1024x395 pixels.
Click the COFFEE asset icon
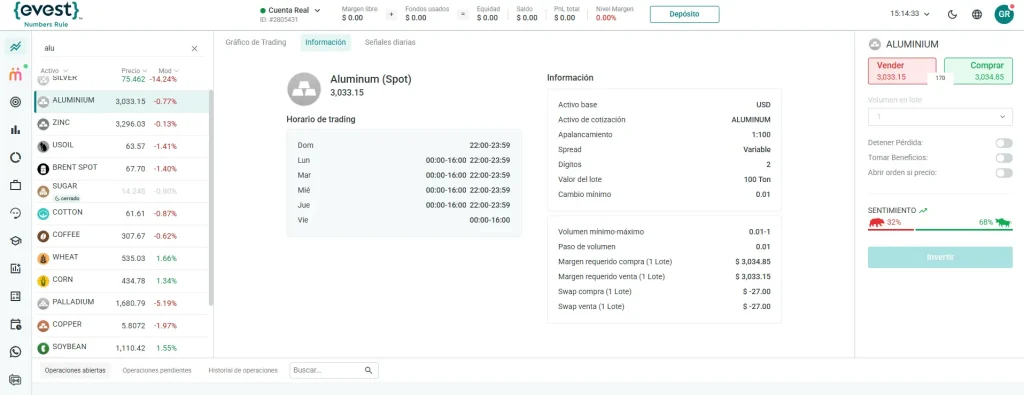click(43, 236)
